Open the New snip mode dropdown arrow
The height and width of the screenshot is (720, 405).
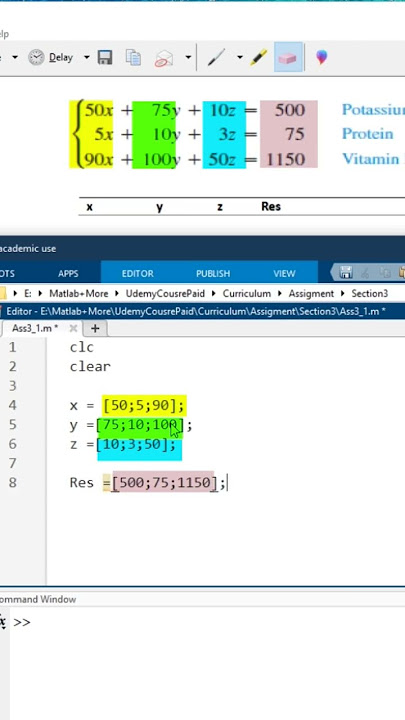point(15,58)
